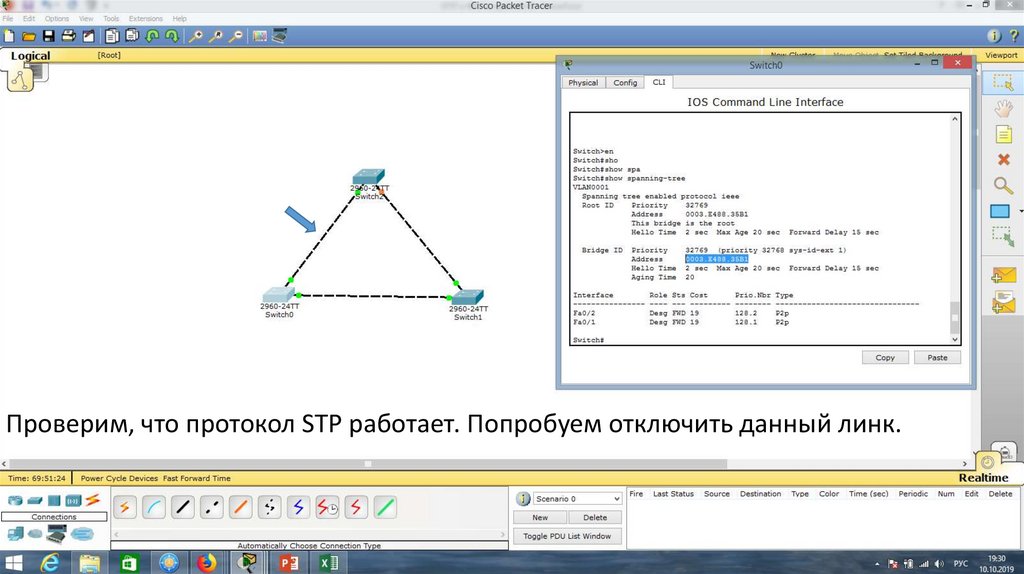Click the Logical workspace tab

point(30,56)
